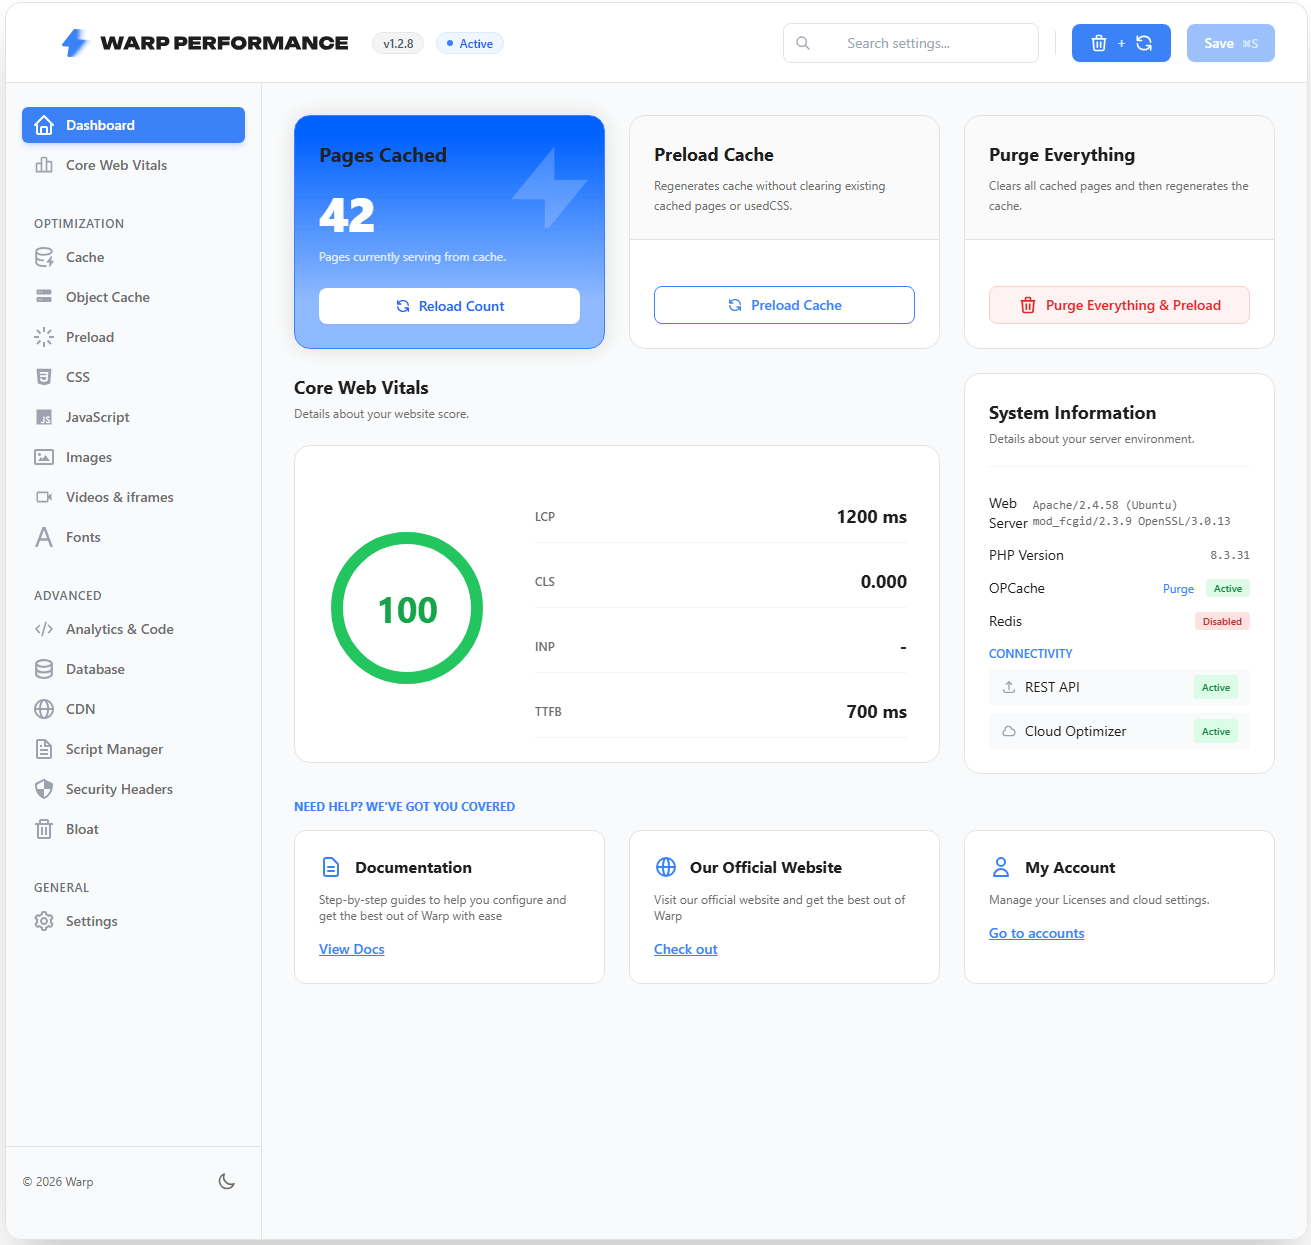Viewport: 1311px width, 1245px height.
Task: Click the Bloat trash can icon
Action: tap(44, 829)
